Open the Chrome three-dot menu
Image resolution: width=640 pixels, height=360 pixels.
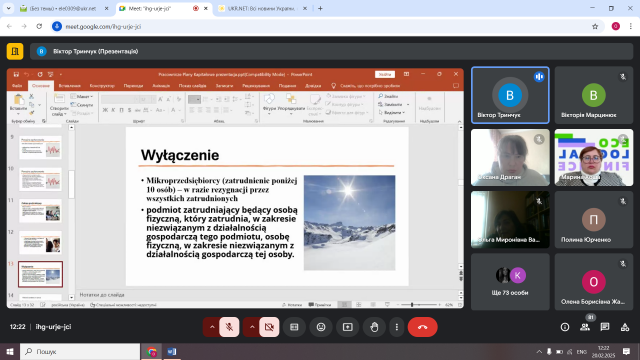pos(631,27)
